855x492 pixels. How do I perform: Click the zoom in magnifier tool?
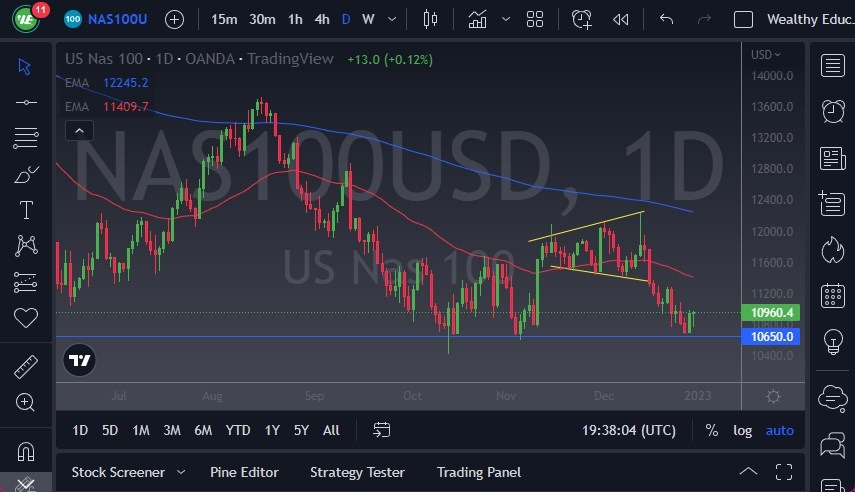[25, 402]
